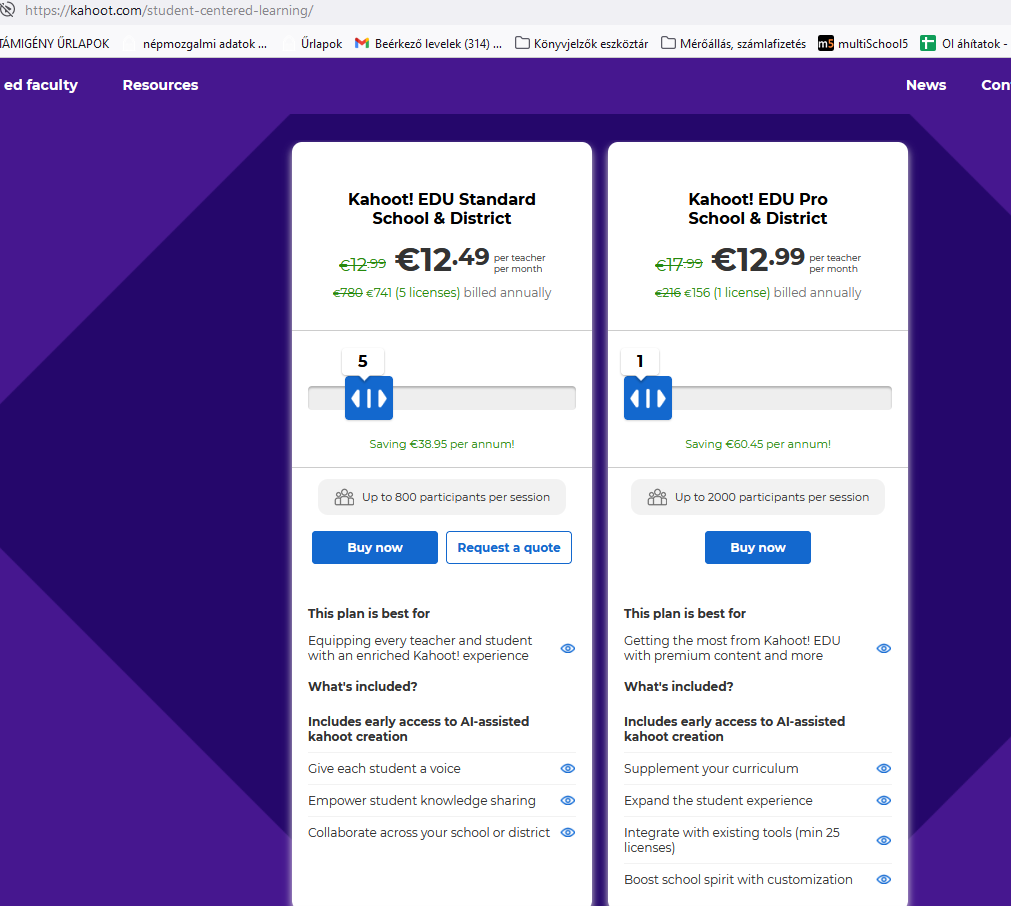Click the Kahoot! EDU Standard plan title

tap(442, 208)
